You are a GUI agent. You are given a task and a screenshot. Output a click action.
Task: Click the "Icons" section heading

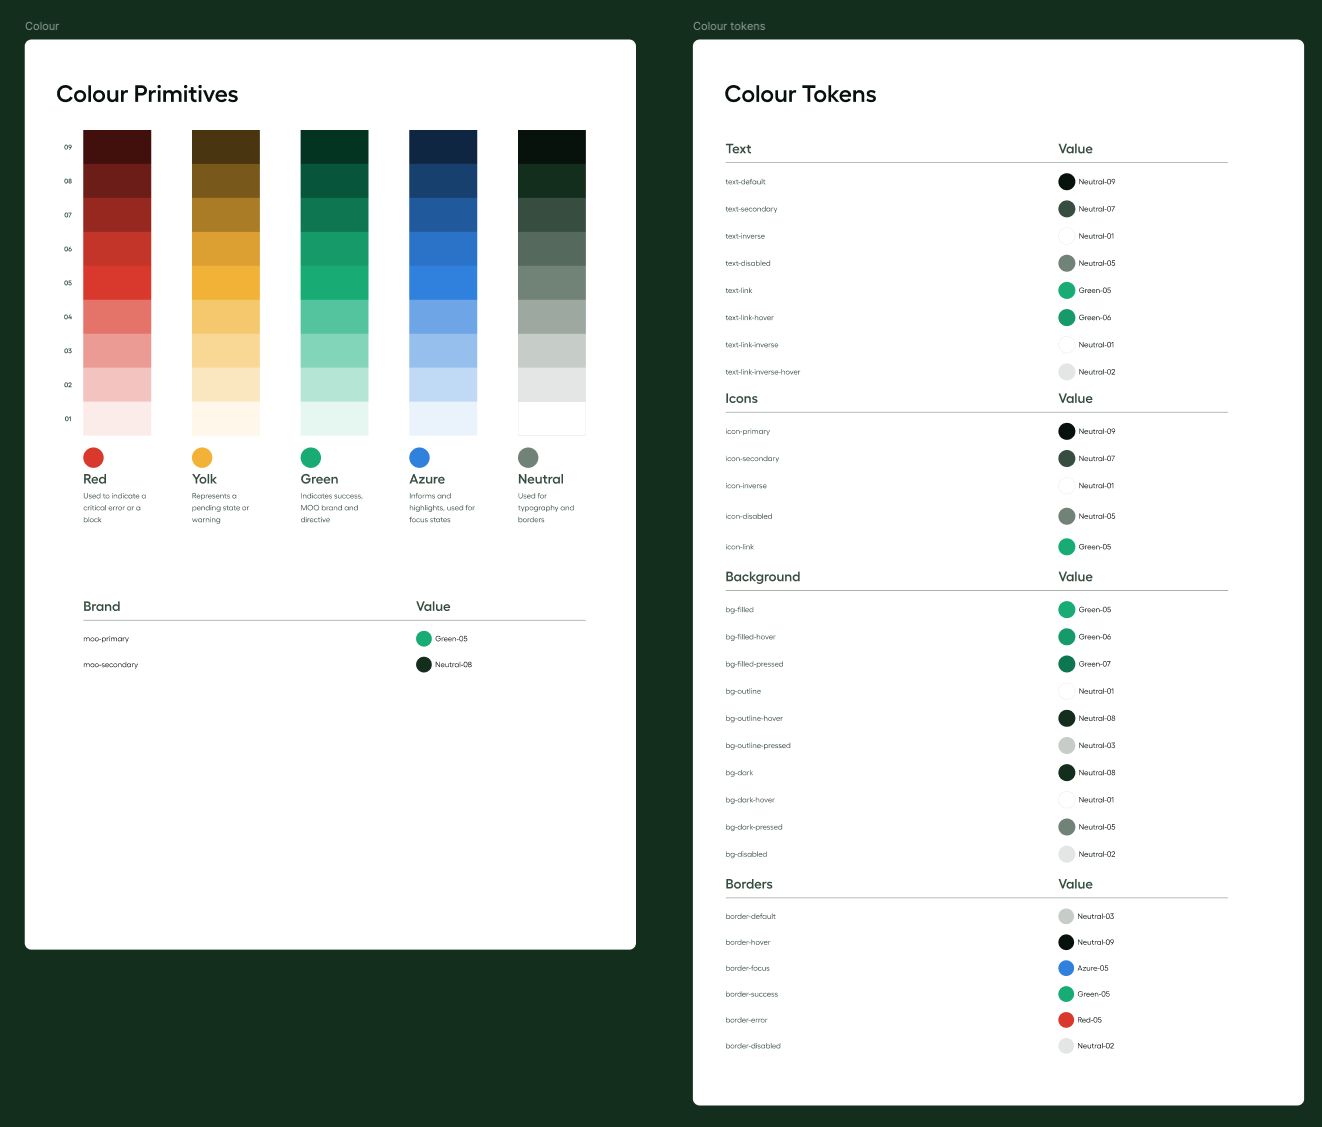pyautogui.click(x=742, y=398)
